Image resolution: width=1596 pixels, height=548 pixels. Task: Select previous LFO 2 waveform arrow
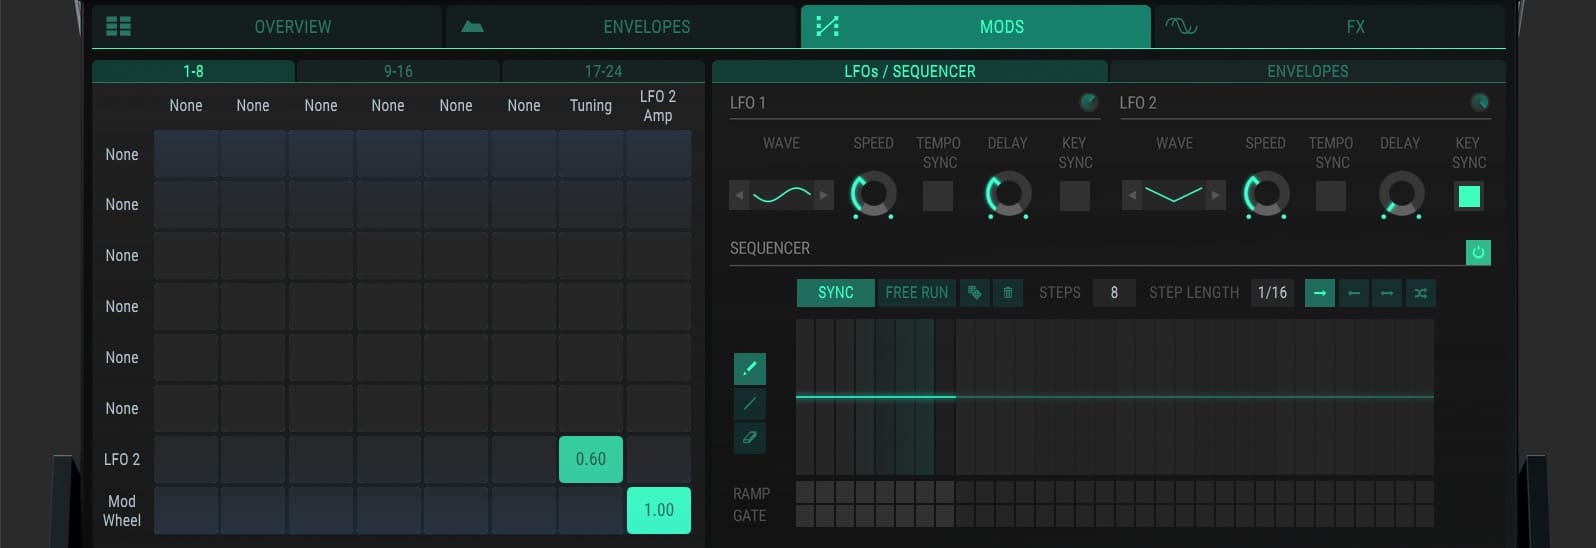(x=1132, y=195)
